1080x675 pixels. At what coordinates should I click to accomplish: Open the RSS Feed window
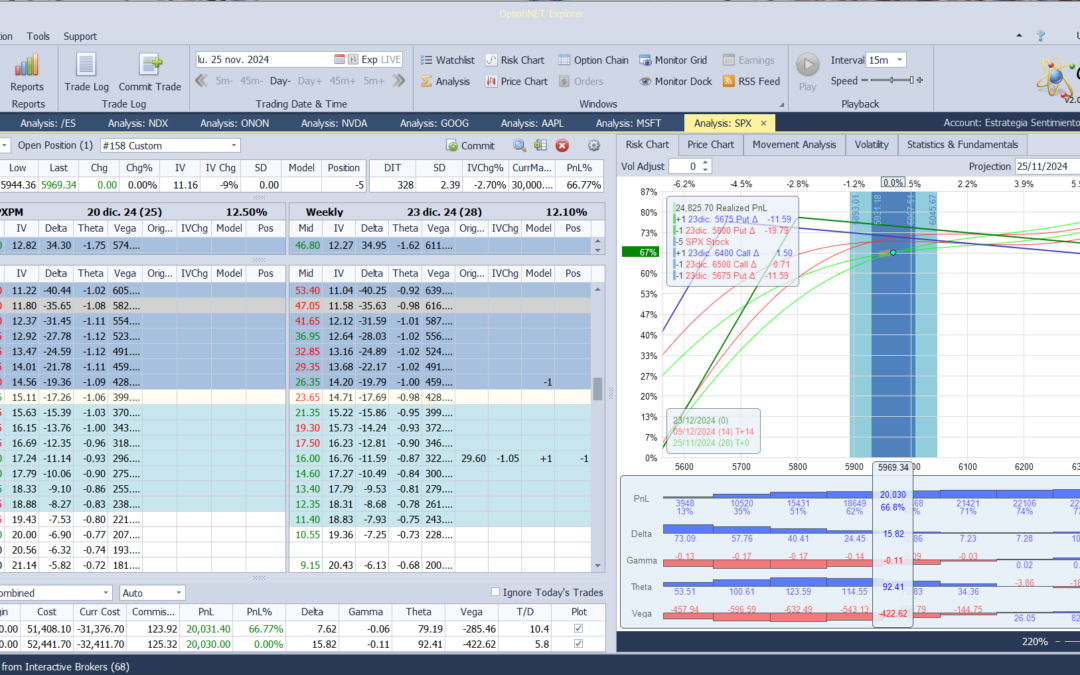(x=750, y=82)
